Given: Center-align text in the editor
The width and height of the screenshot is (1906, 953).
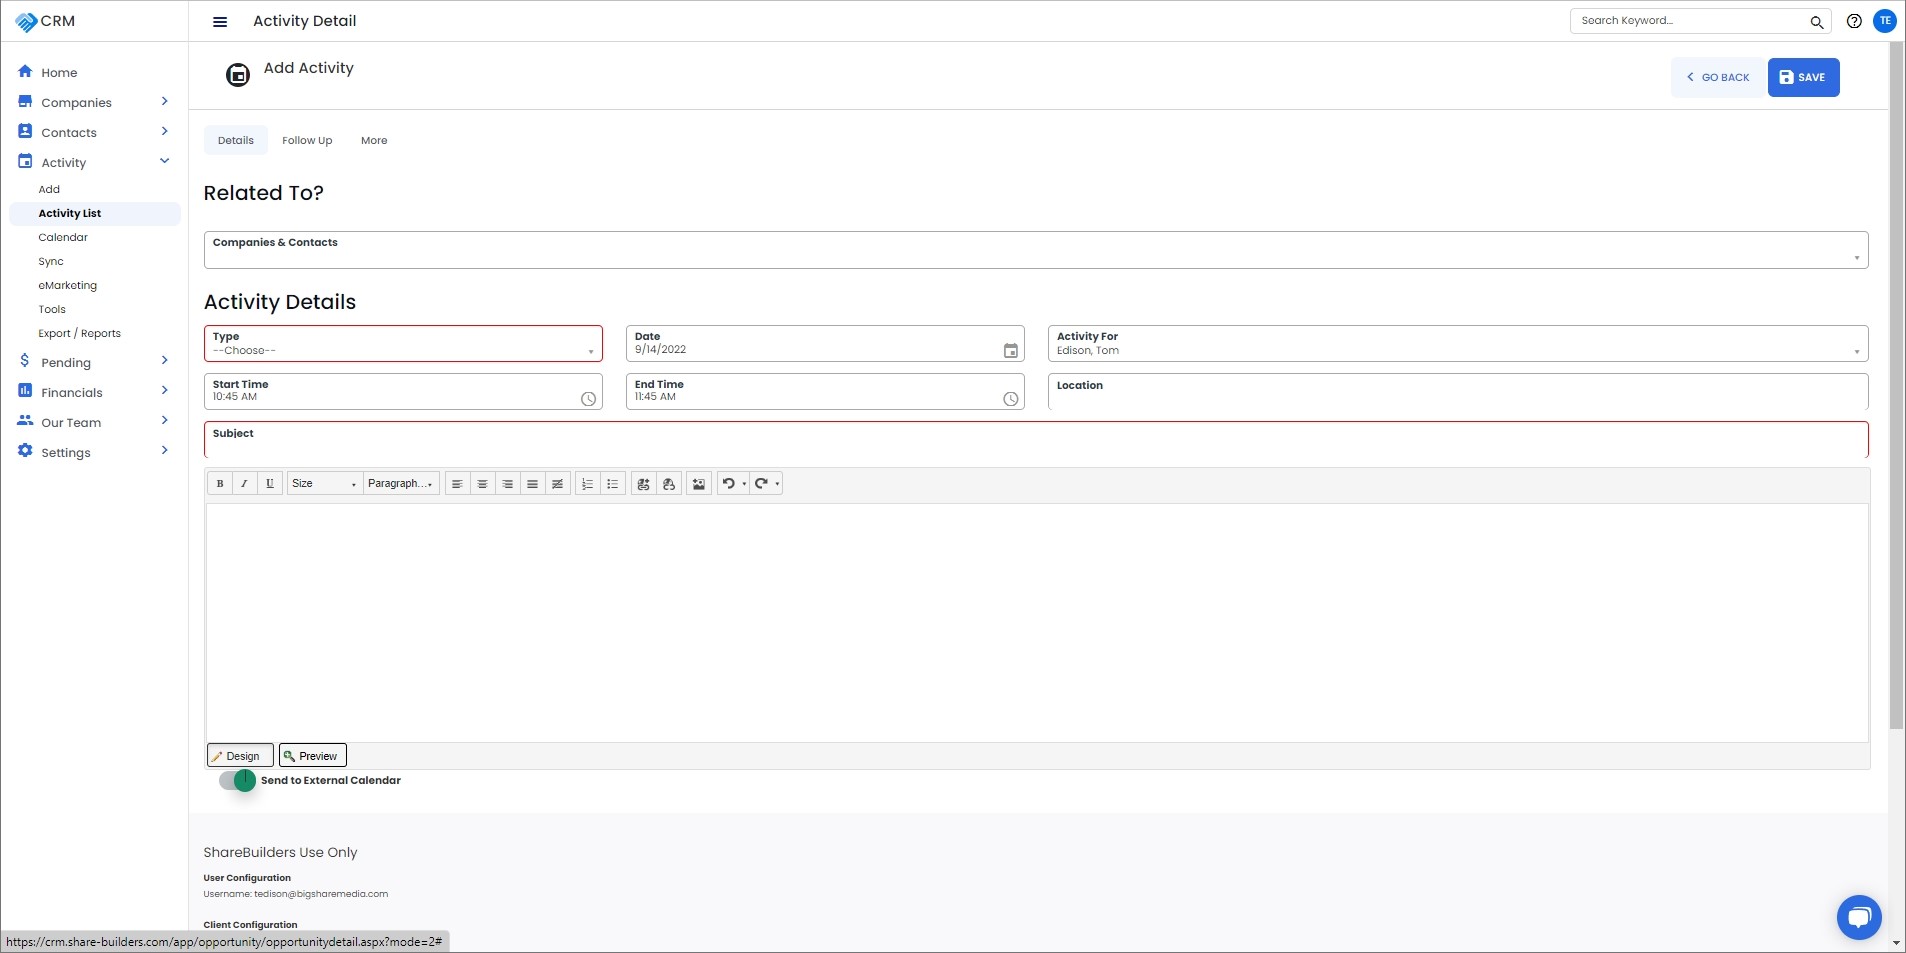Looking at the screenshot, I should pyautogui.click(x=482, y=484).
